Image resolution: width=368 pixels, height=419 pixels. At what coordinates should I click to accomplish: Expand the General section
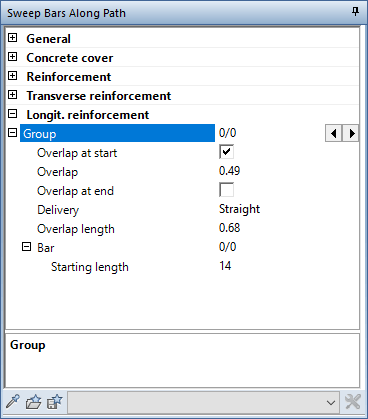[13, 38]
